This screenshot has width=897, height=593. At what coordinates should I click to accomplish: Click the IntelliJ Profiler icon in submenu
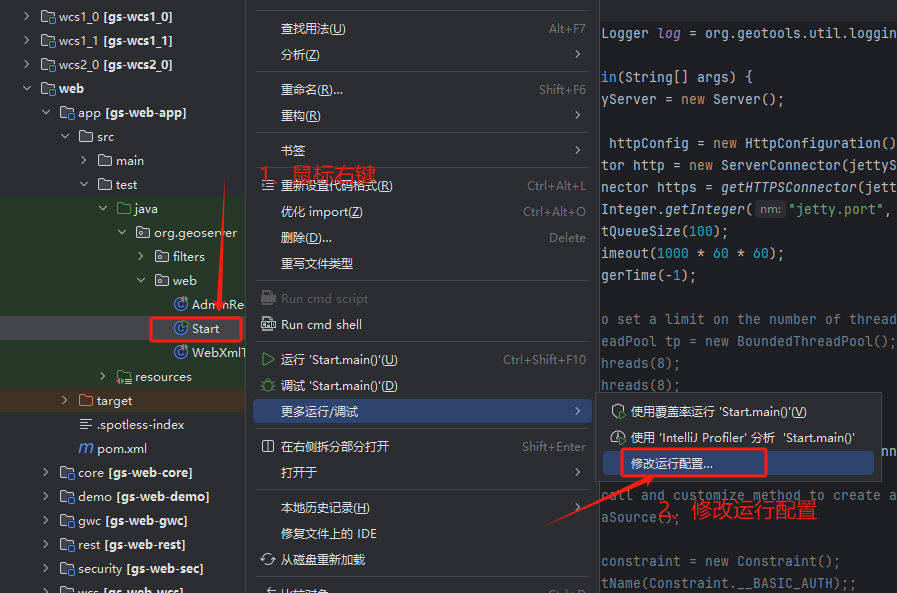[618, 437]
